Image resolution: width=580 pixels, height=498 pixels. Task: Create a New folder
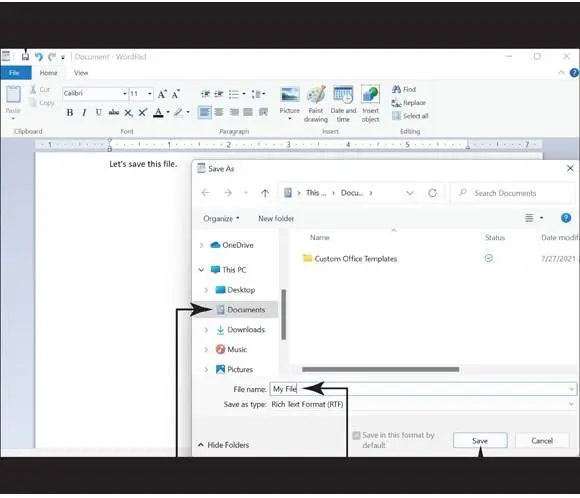pyautogui.click(x=276, y=219)
